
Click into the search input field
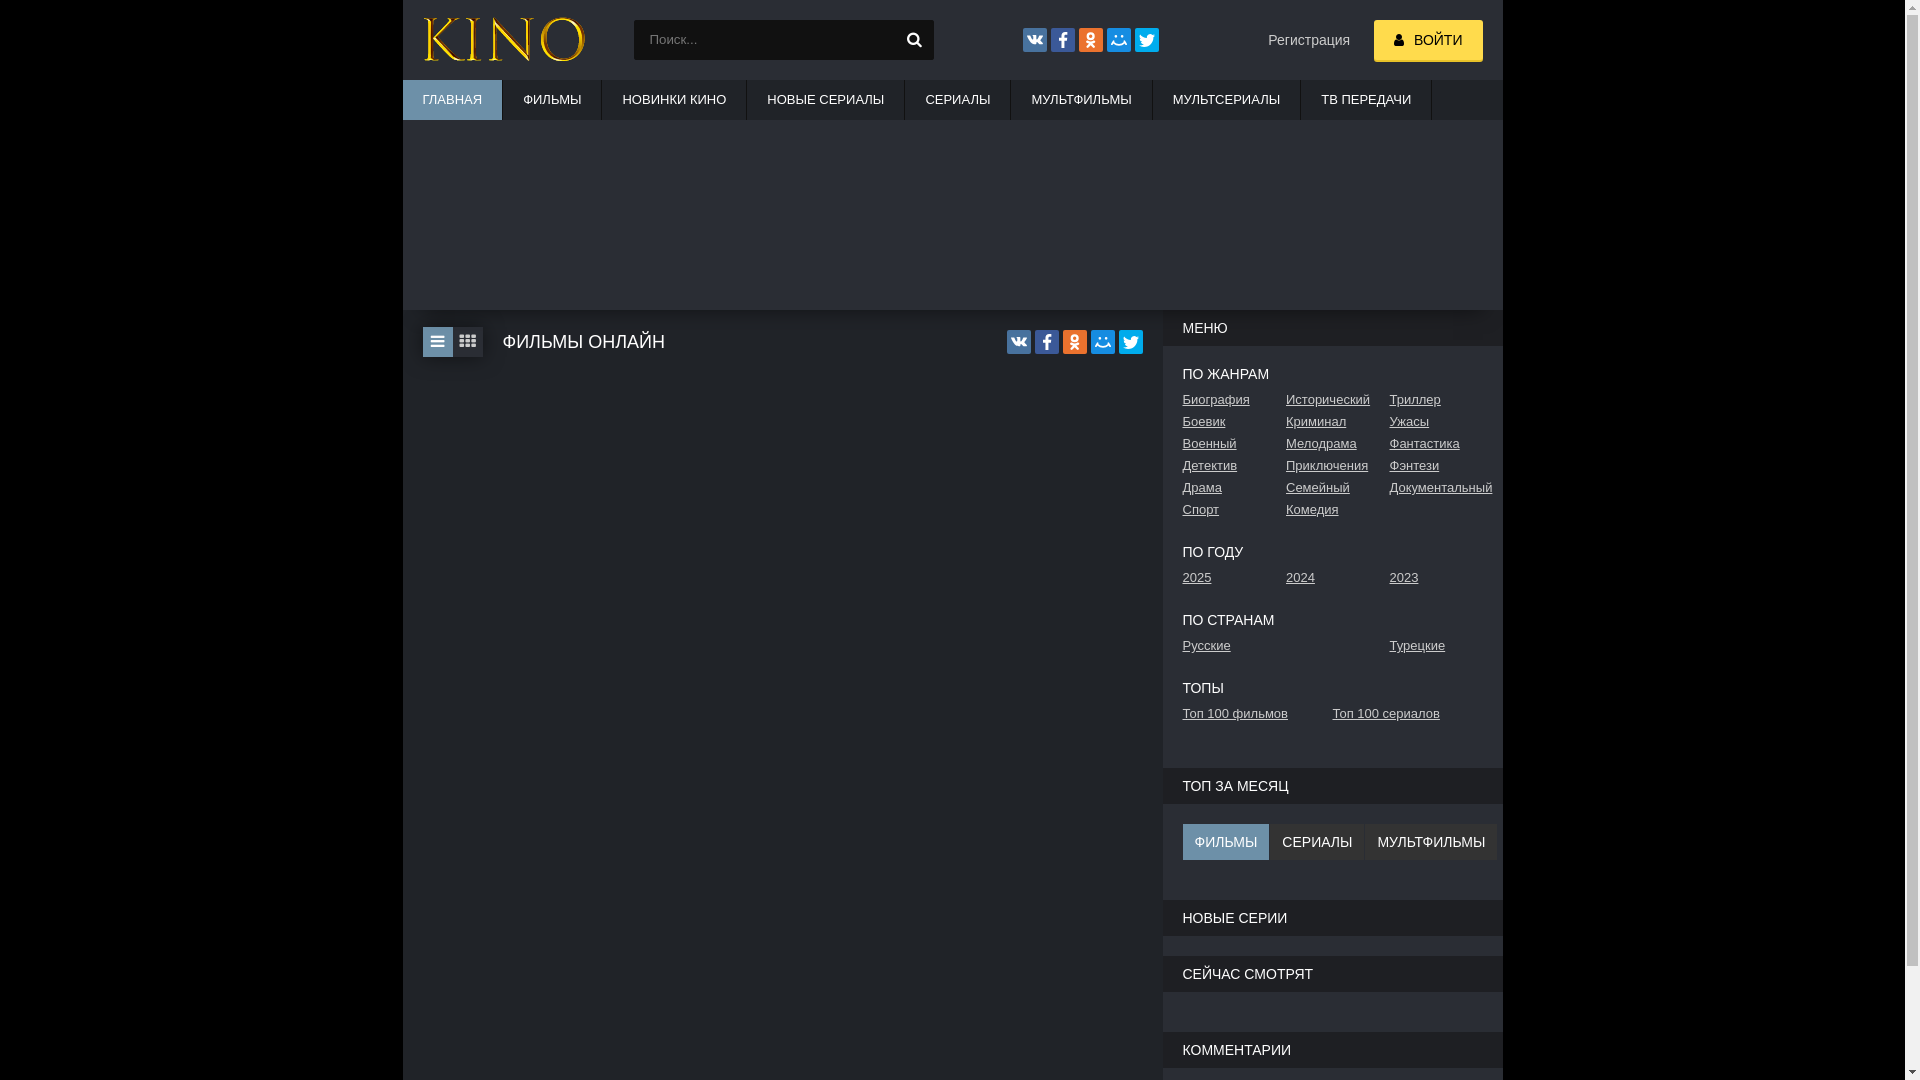pyautogui.click(x=765, y=40)
